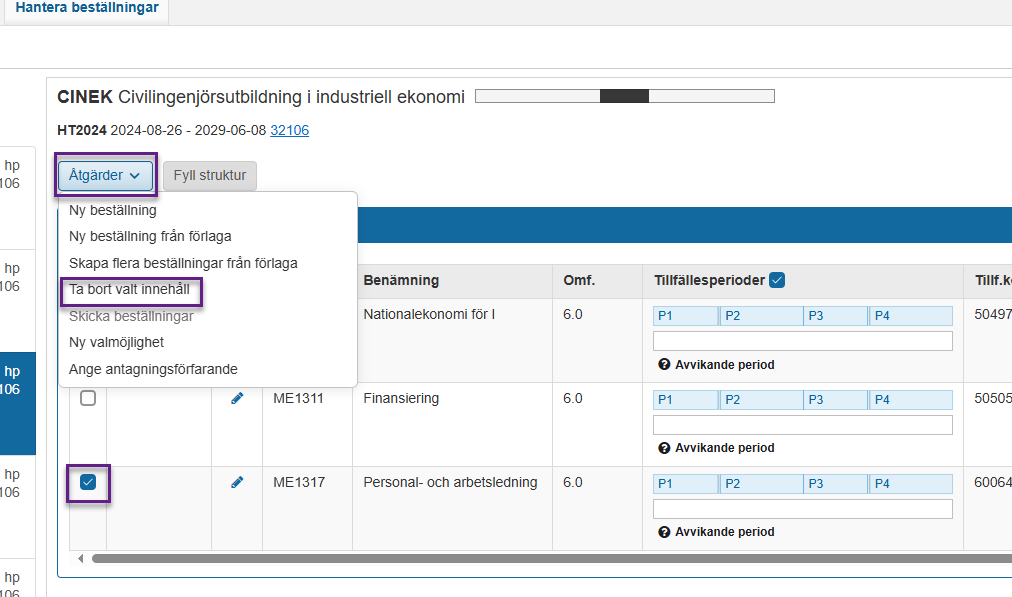
Task: Open Ange antagningsförfarande from the menu
Action: coord(153,369)
